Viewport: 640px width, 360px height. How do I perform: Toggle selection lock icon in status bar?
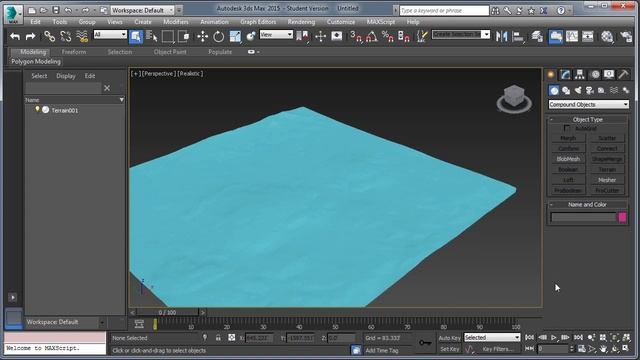218,338
